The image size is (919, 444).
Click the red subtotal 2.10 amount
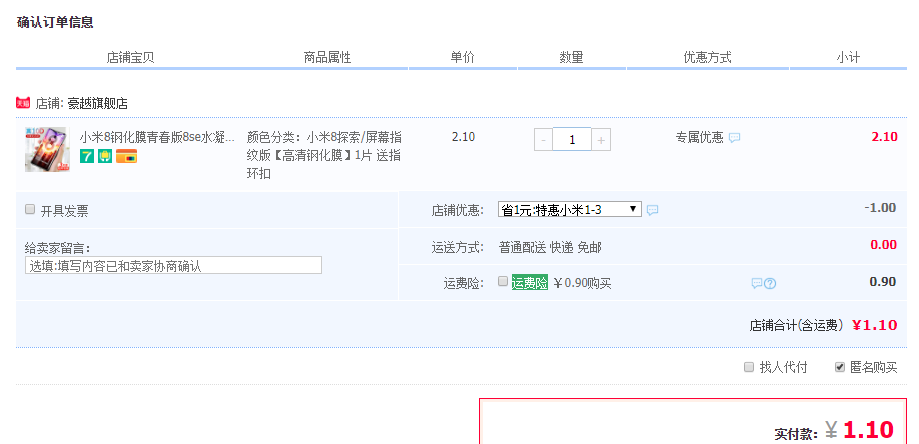click(884, 137)
